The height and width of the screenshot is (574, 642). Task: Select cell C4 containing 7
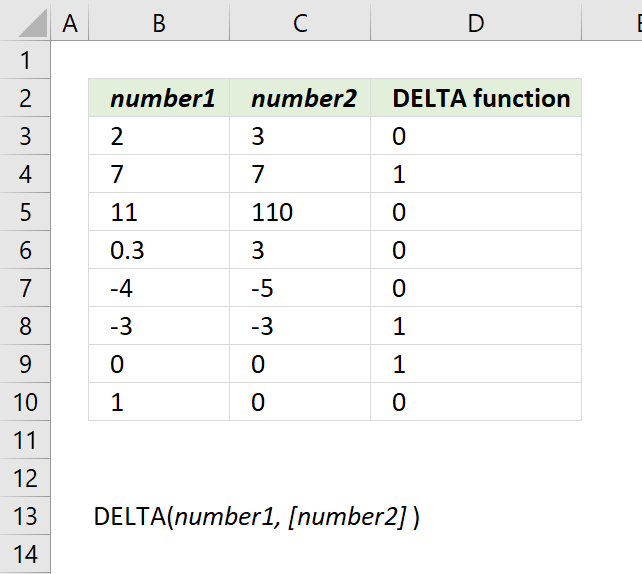click(300, 174)
